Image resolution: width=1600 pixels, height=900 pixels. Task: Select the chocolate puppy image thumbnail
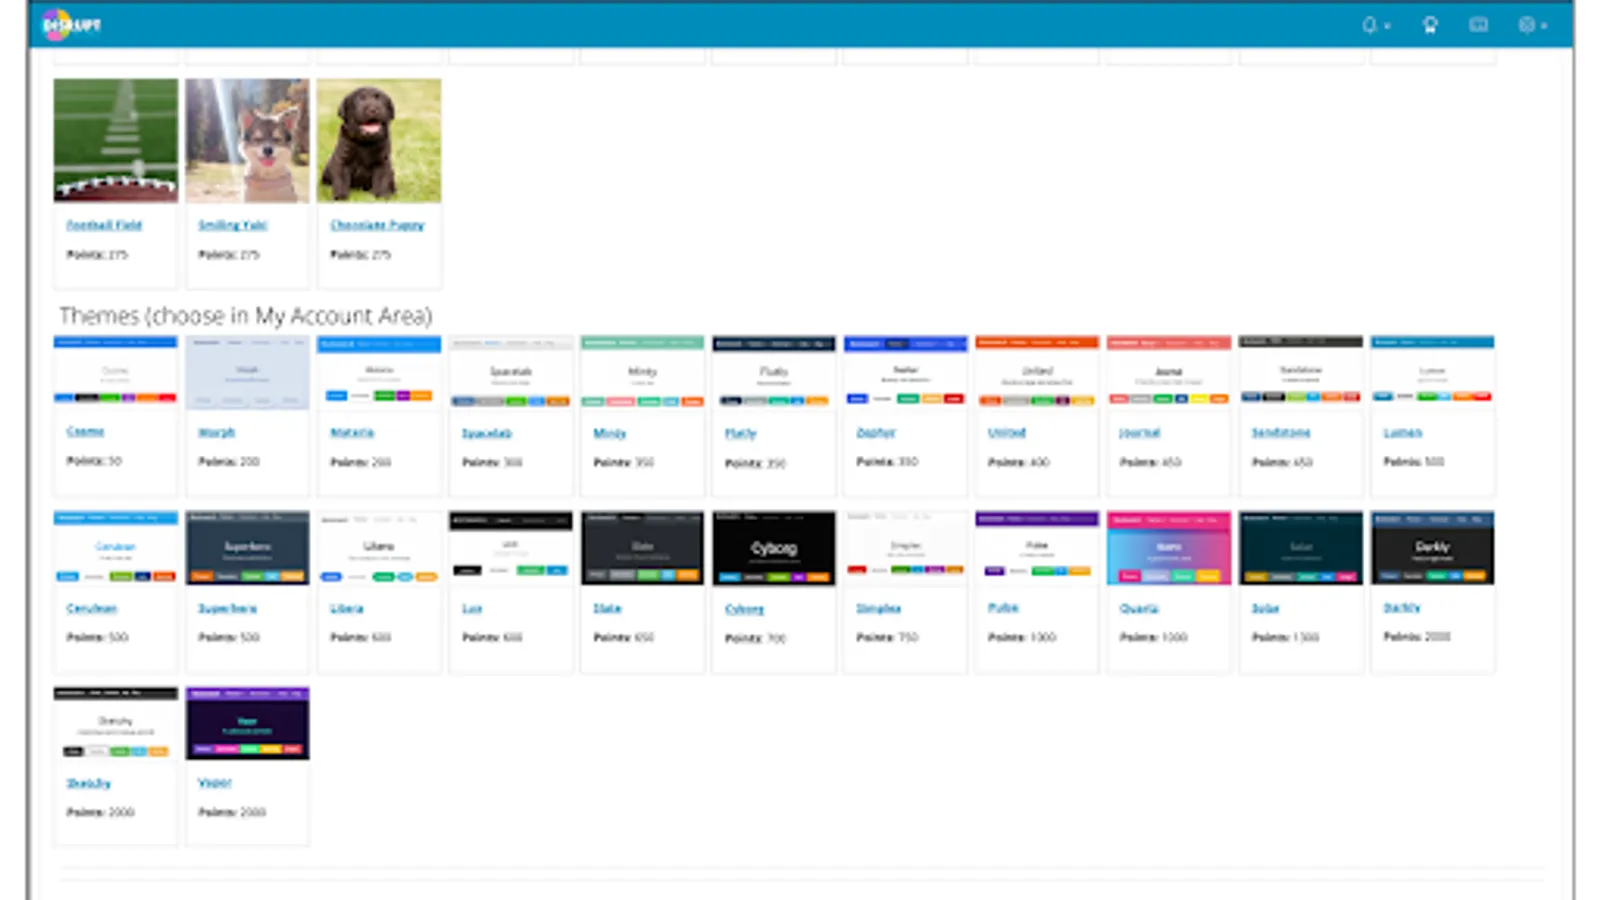(379, 141)
